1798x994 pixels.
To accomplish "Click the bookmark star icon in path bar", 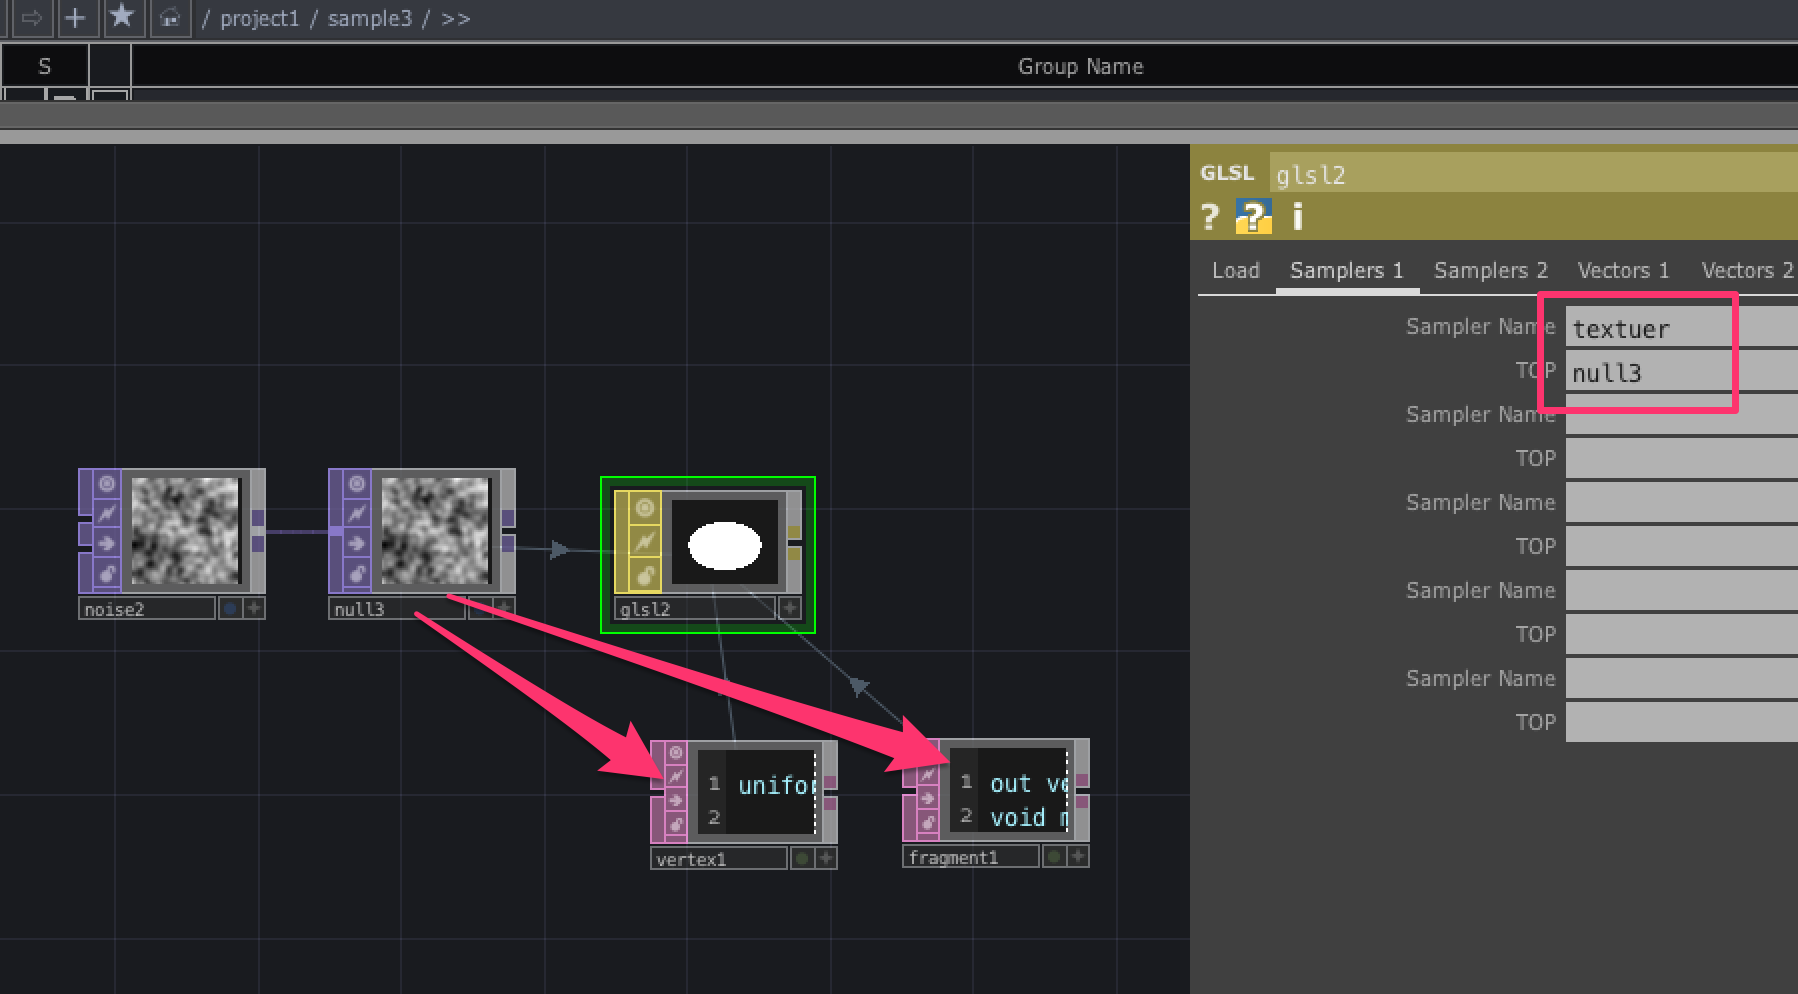I will (x=122, y=17).
